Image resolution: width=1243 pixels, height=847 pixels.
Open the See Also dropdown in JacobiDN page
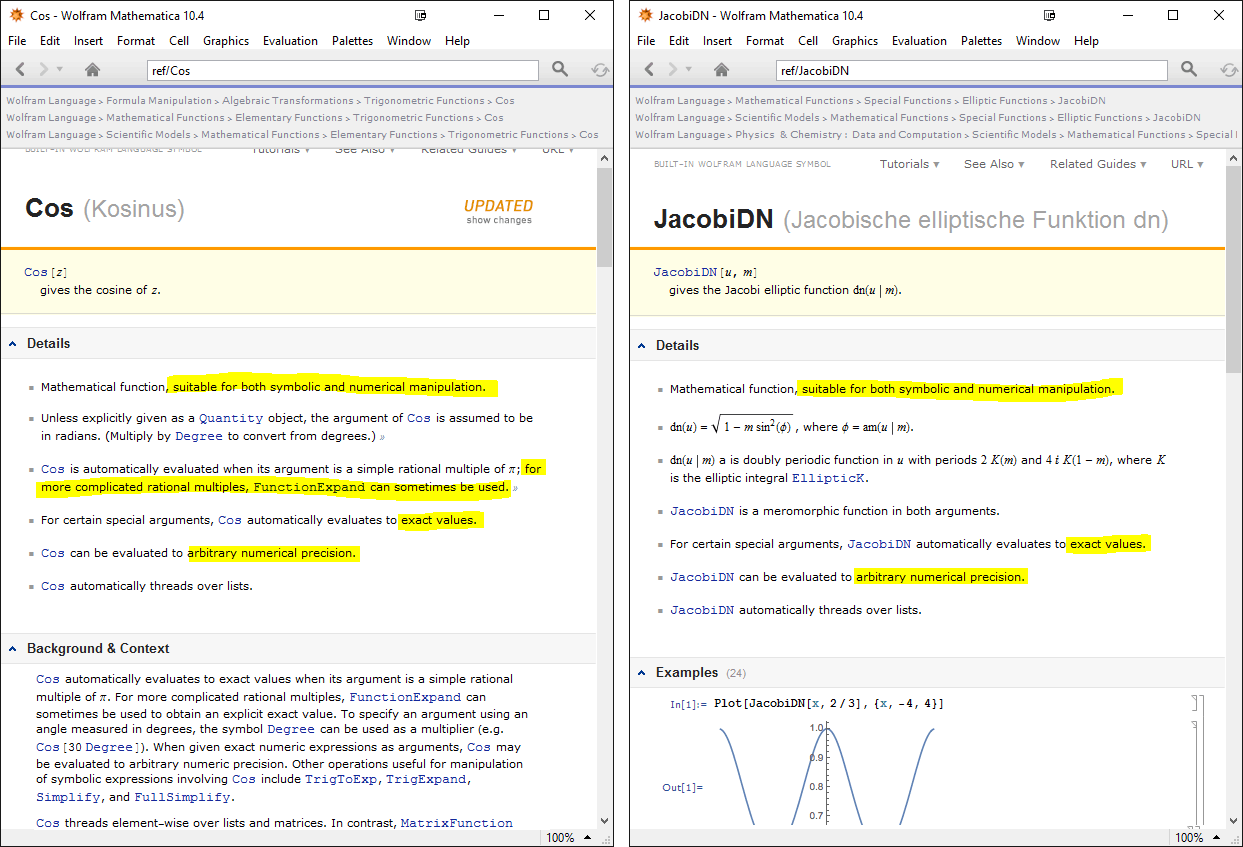(994, 164)
